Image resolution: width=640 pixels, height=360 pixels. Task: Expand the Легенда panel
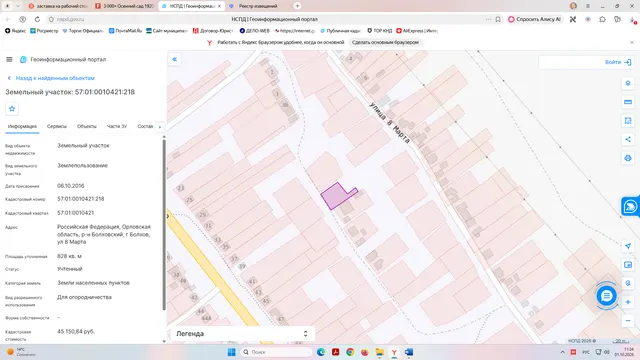[x=242, y=334]
